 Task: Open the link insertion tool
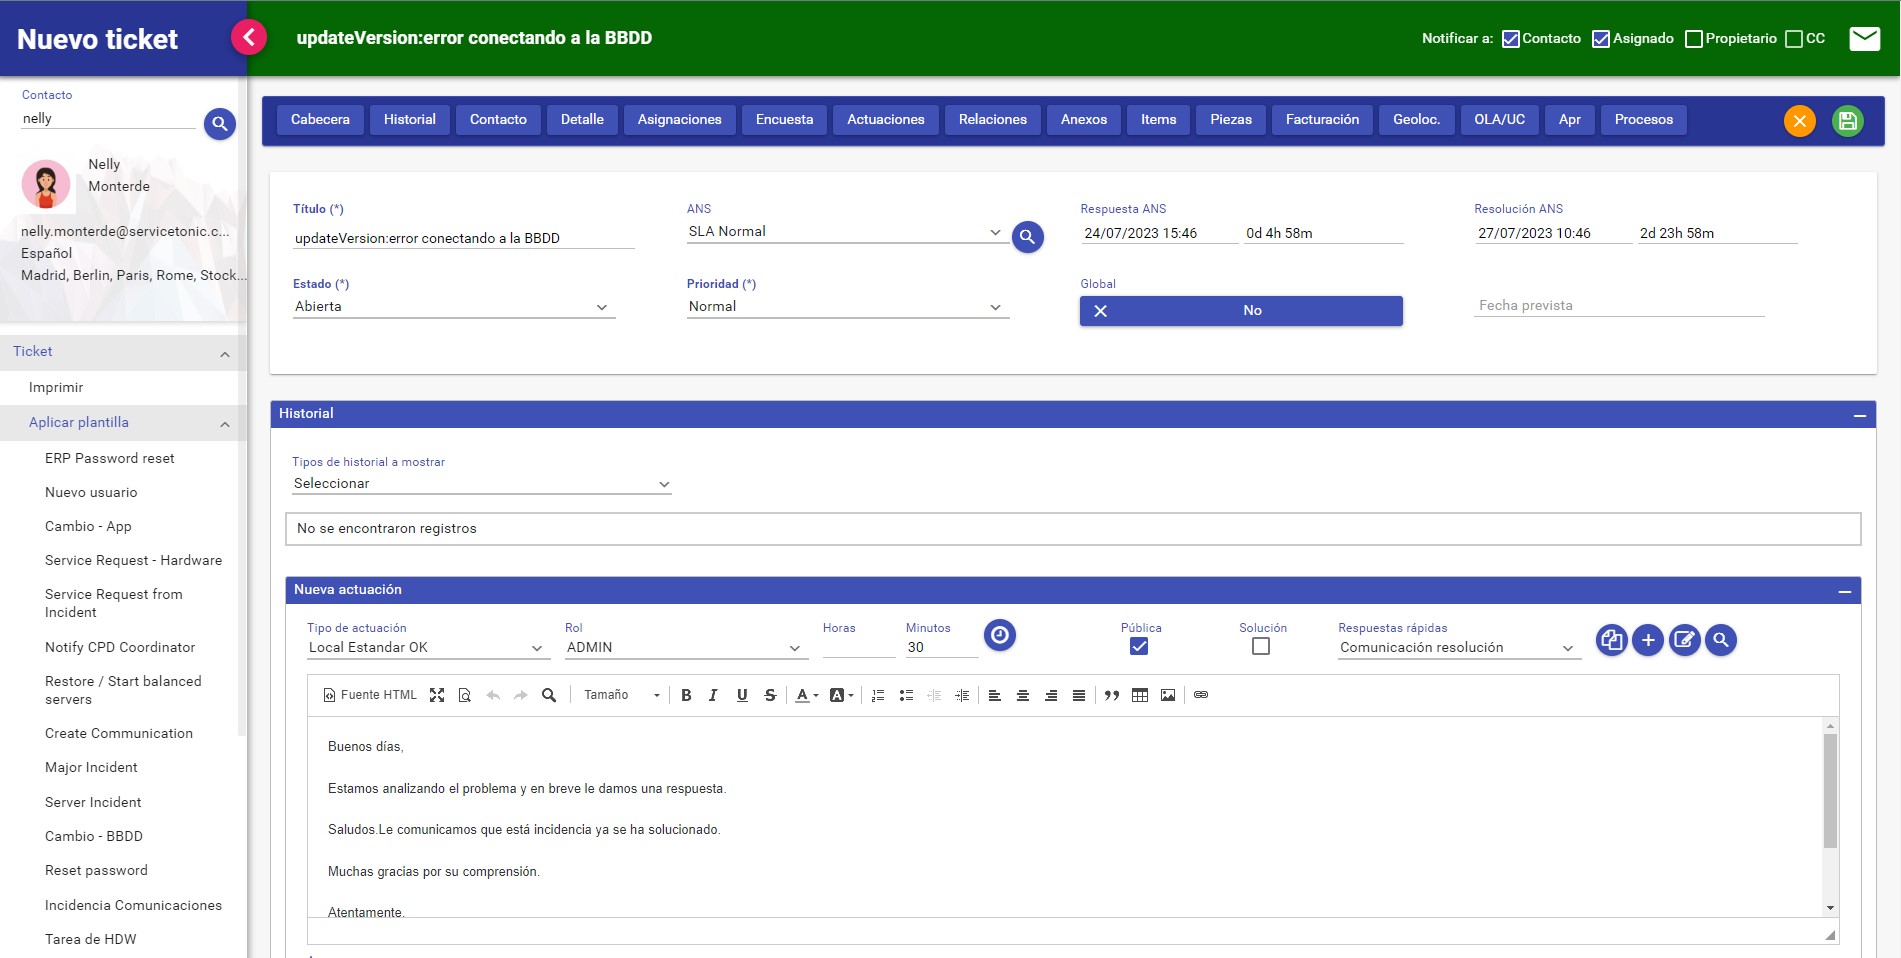click(1200, 695)
